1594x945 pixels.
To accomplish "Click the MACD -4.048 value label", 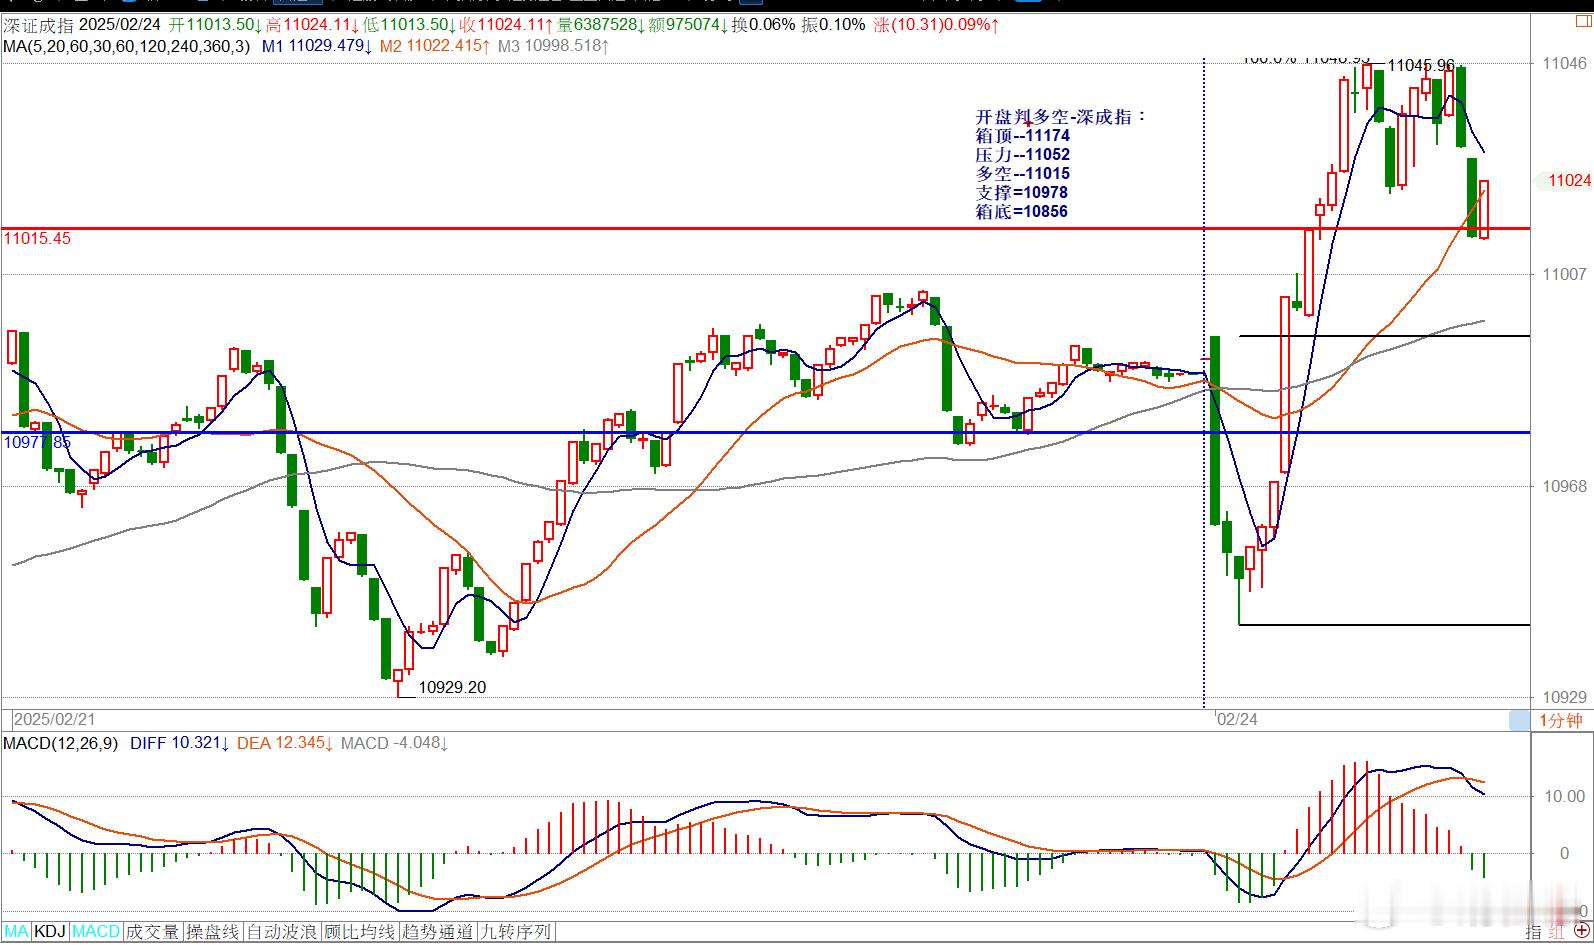I will point(395,743).
